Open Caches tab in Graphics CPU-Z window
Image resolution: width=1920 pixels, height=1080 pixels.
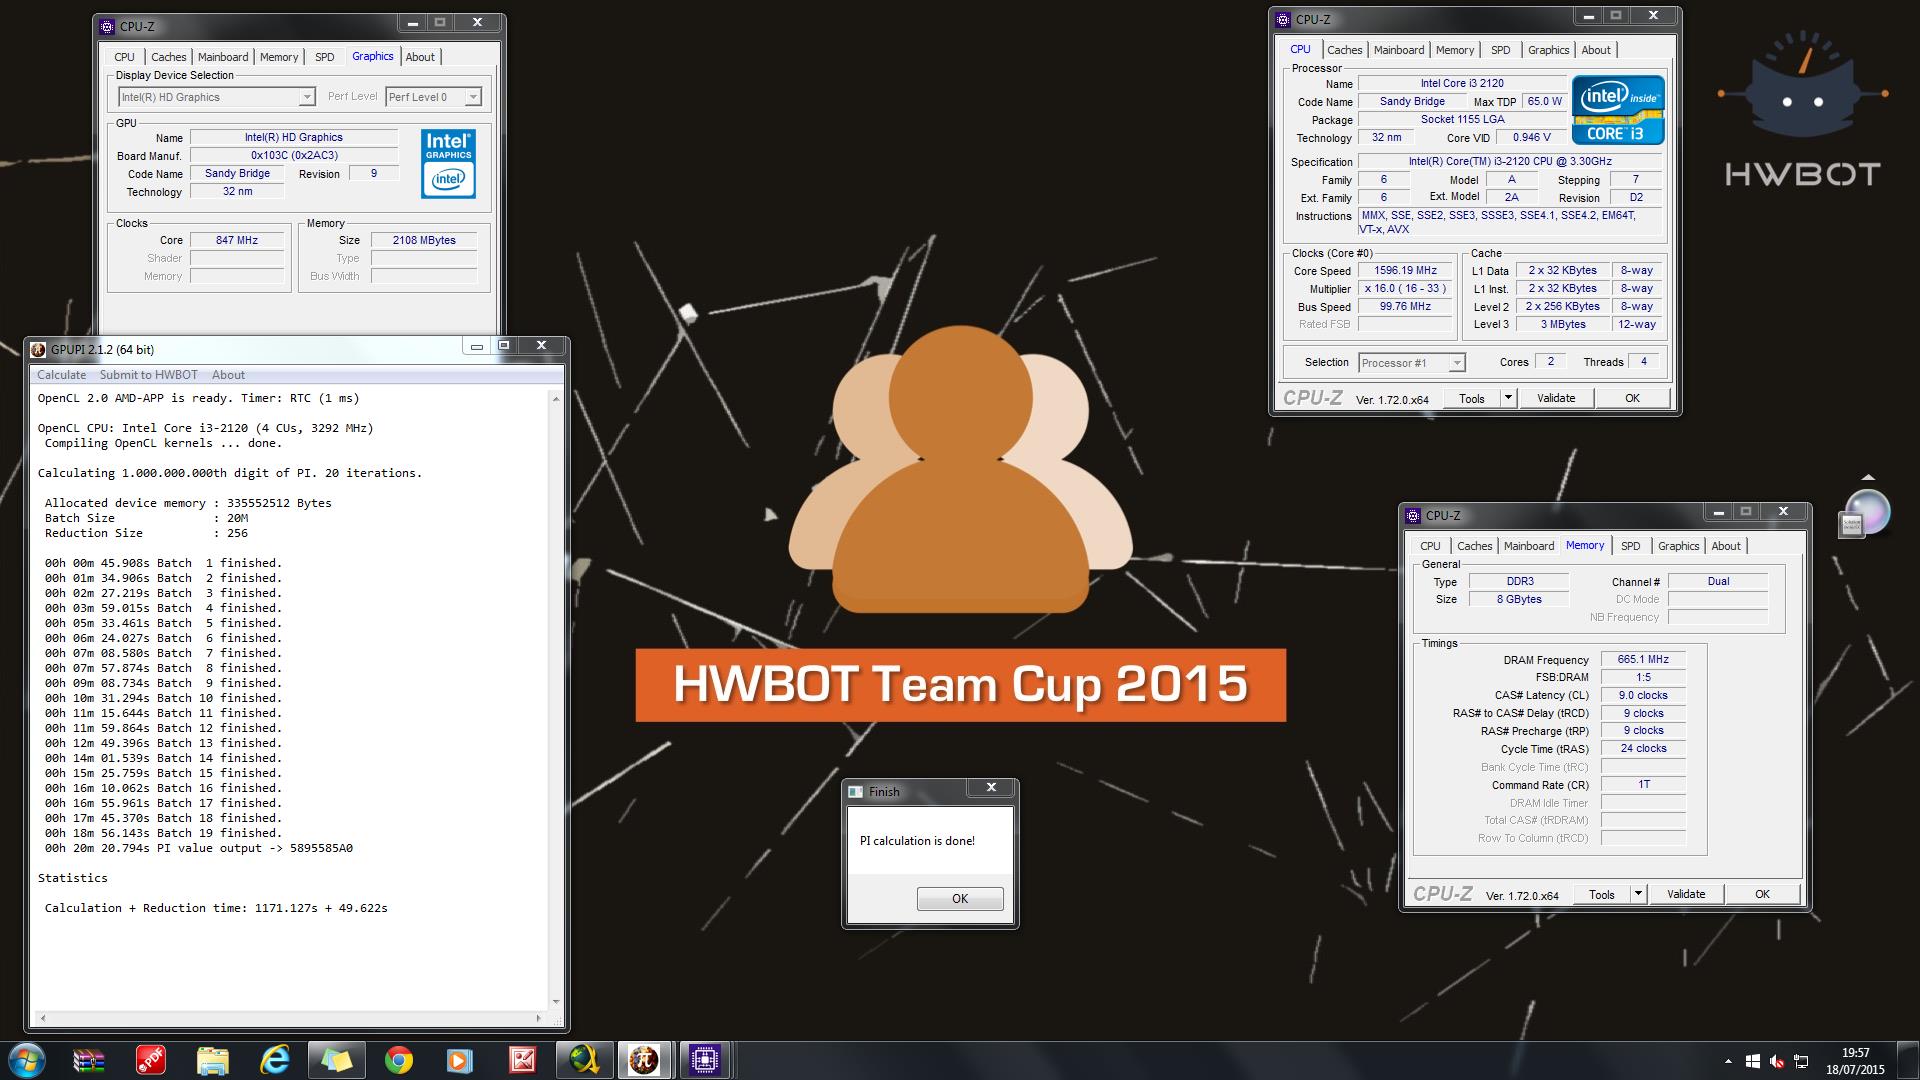pos(168,57)
